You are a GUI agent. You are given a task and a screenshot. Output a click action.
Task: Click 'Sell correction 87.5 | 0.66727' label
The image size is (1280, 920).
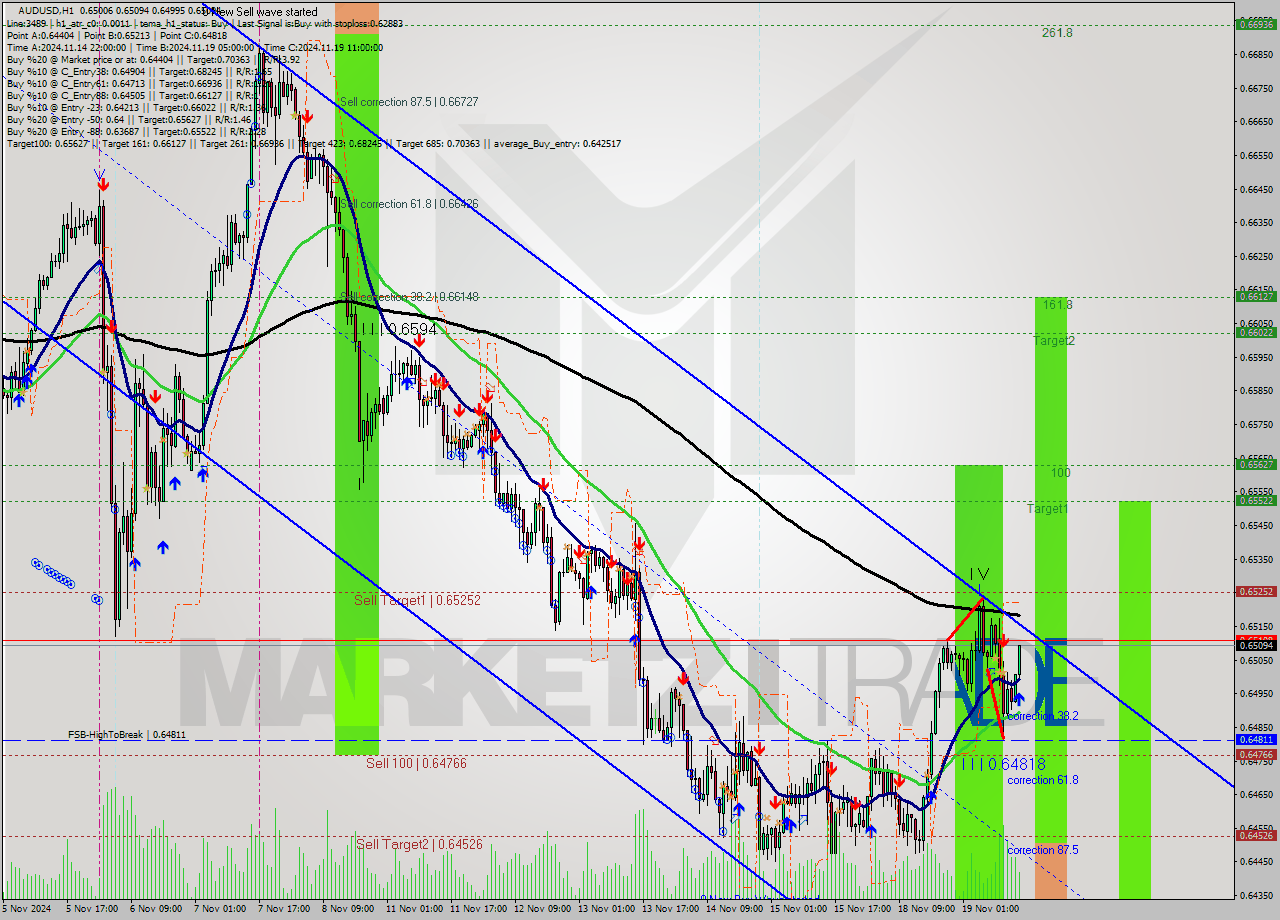tap(408, 102)
